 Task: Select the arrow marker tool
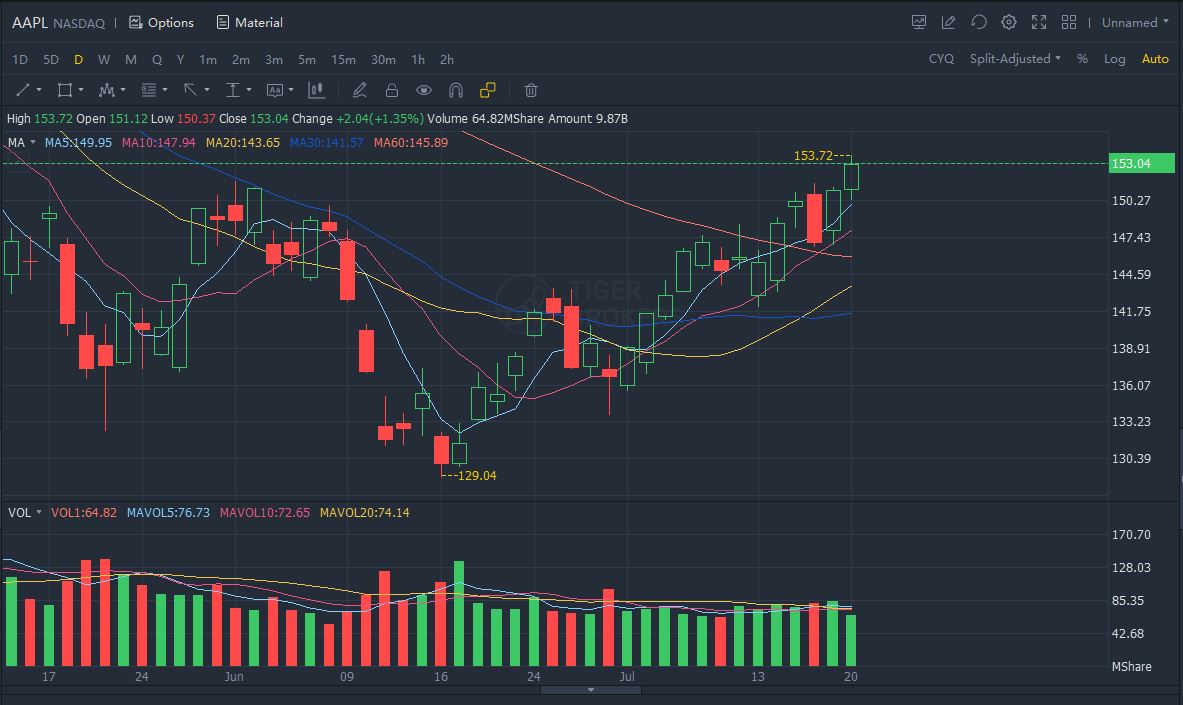click(191, 91)
